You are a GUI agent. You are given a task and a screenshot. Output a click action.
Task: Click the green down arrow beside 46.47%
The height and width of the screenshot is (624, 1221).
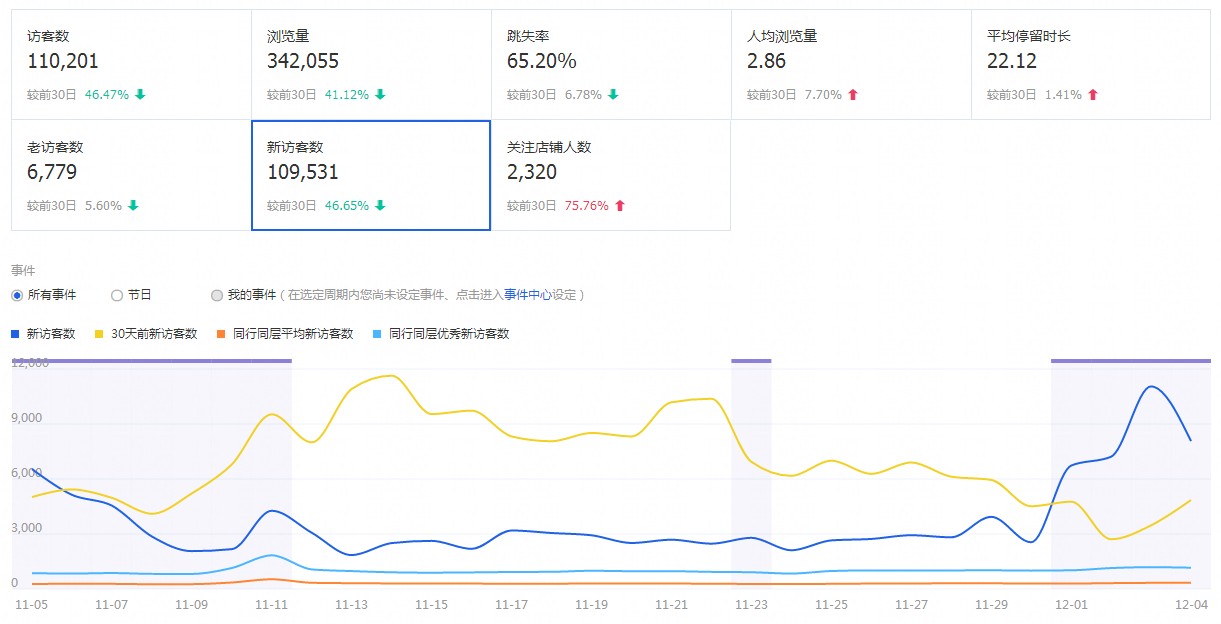tap(140, 95)
